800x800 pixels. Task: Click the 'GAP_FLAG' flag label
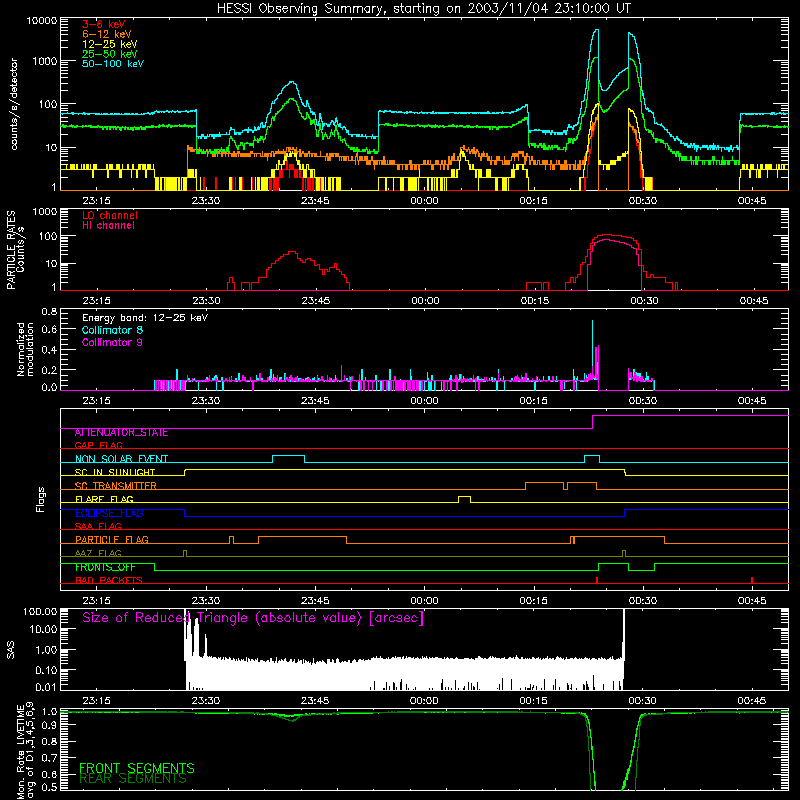98,445
